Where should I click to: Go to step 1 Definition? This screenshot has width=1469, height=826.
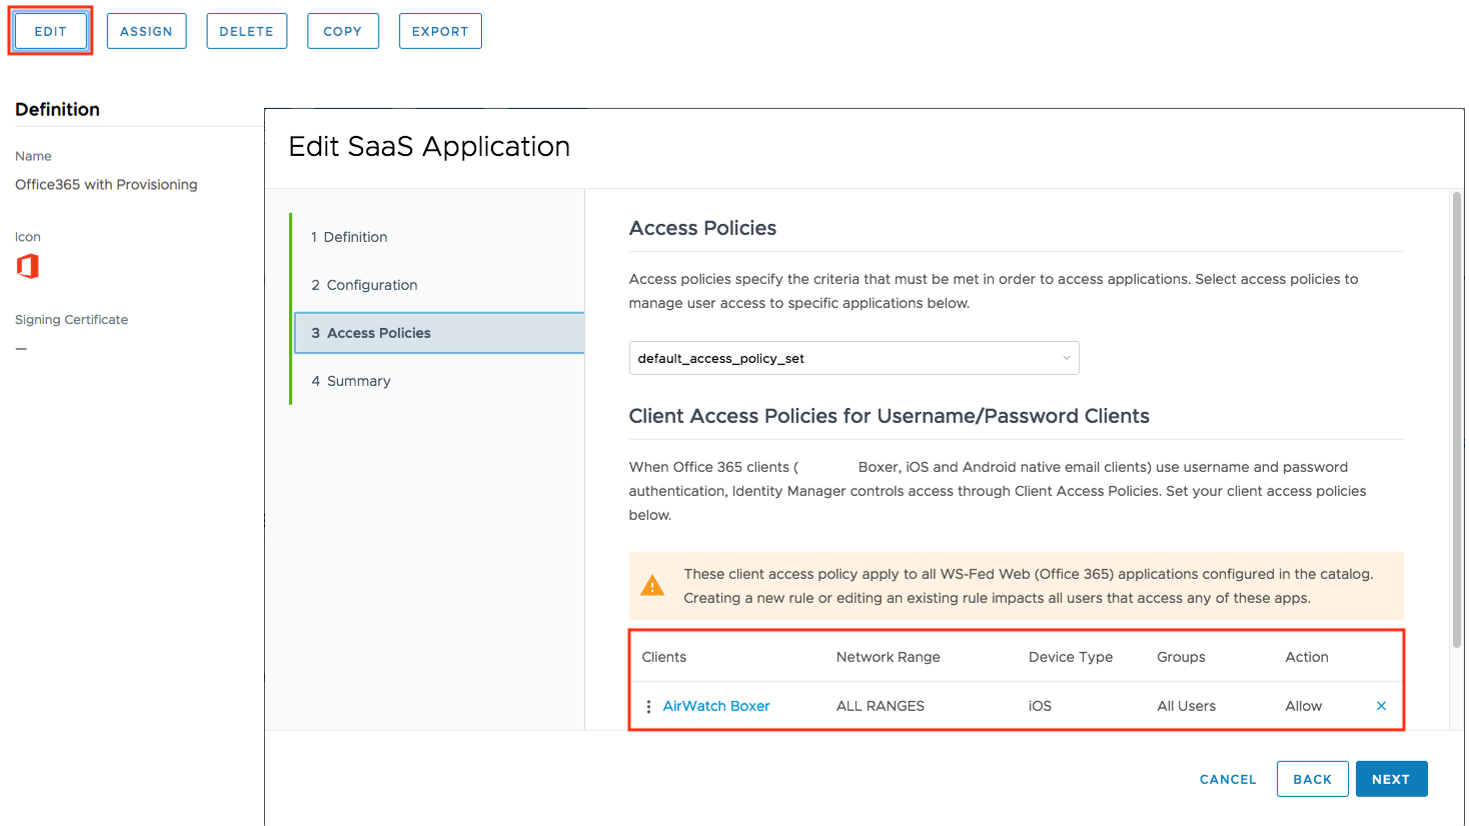tap(355, 237)
